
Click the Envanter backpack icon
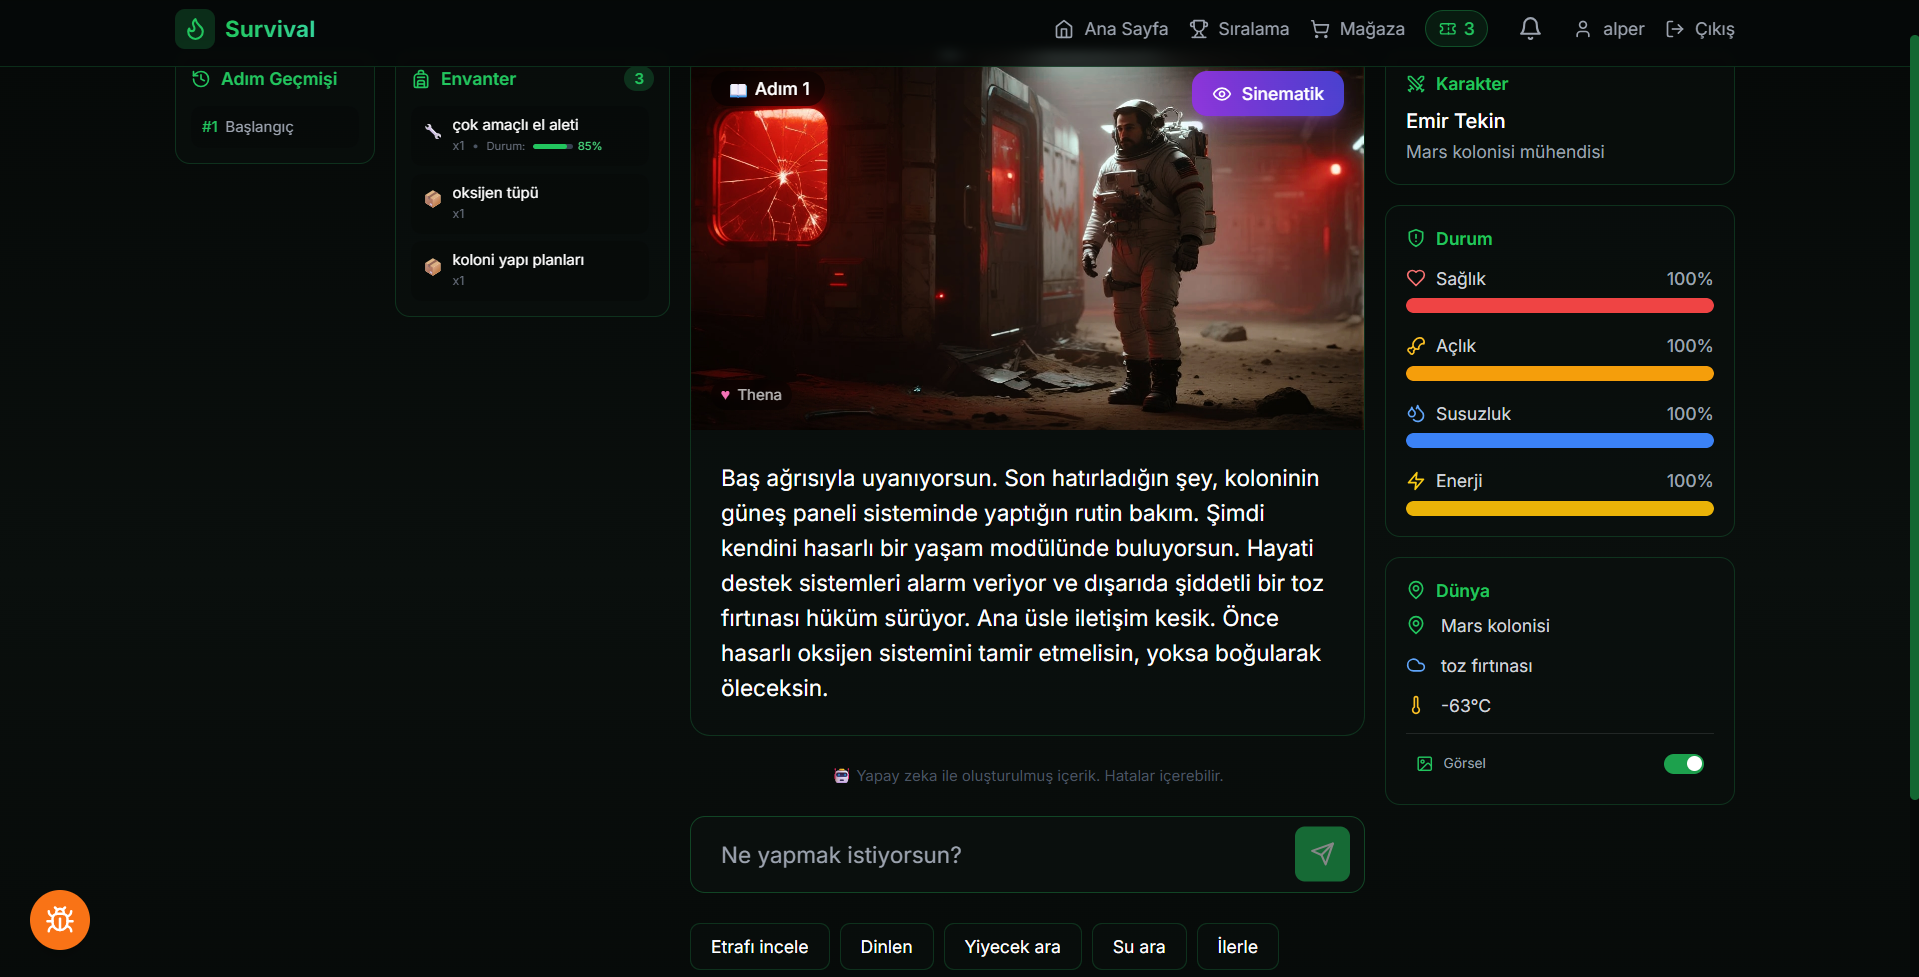click(421, 79)
